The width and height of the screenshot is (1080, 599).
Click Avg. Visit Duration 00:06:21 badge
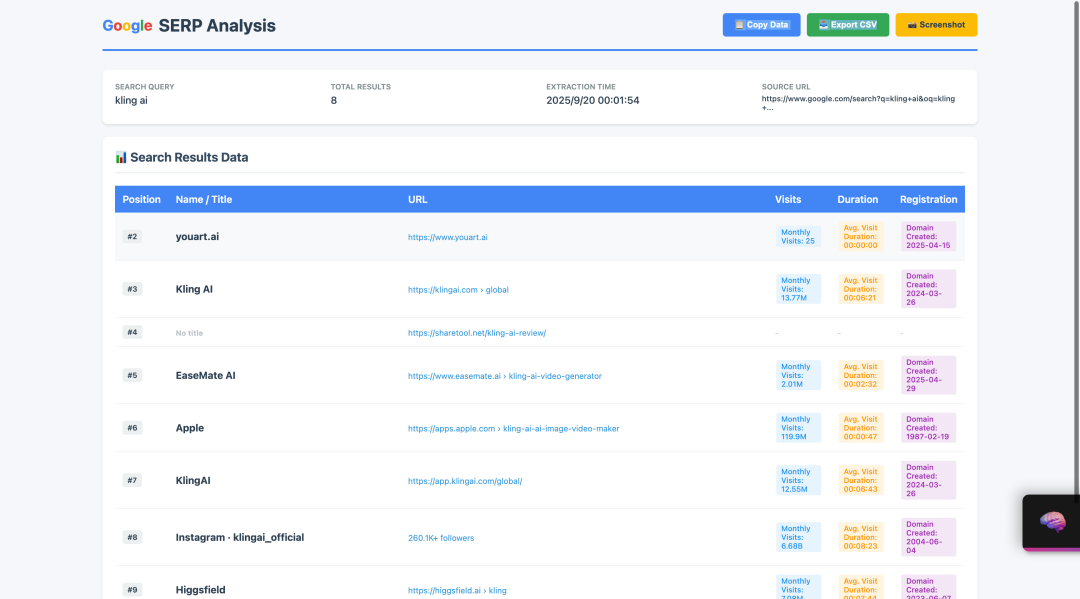[861, 289]
